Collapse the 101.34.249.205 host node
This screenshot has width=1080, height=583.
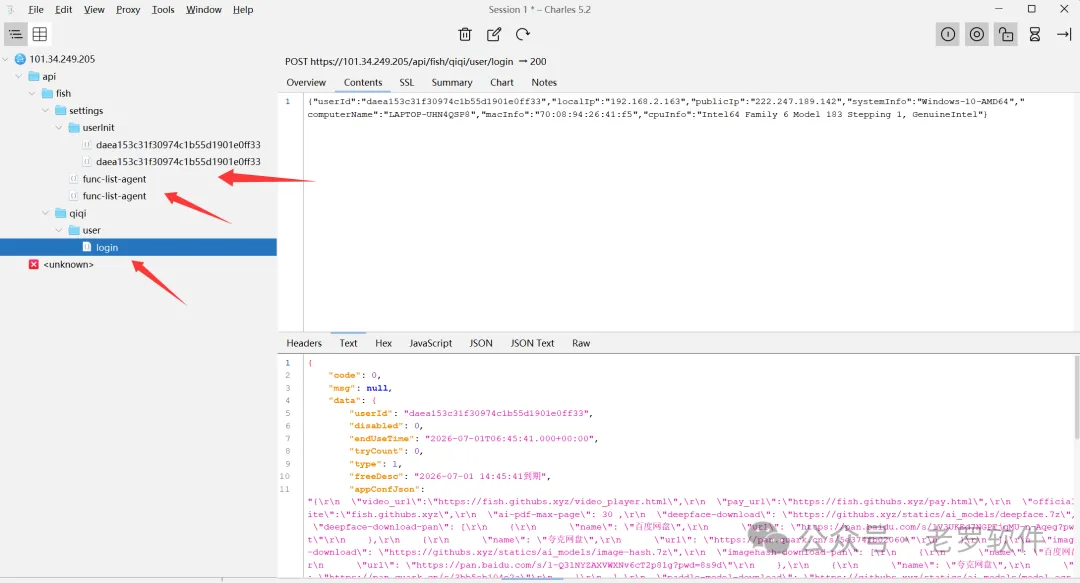pyautogui.click(x=6, y=59)
